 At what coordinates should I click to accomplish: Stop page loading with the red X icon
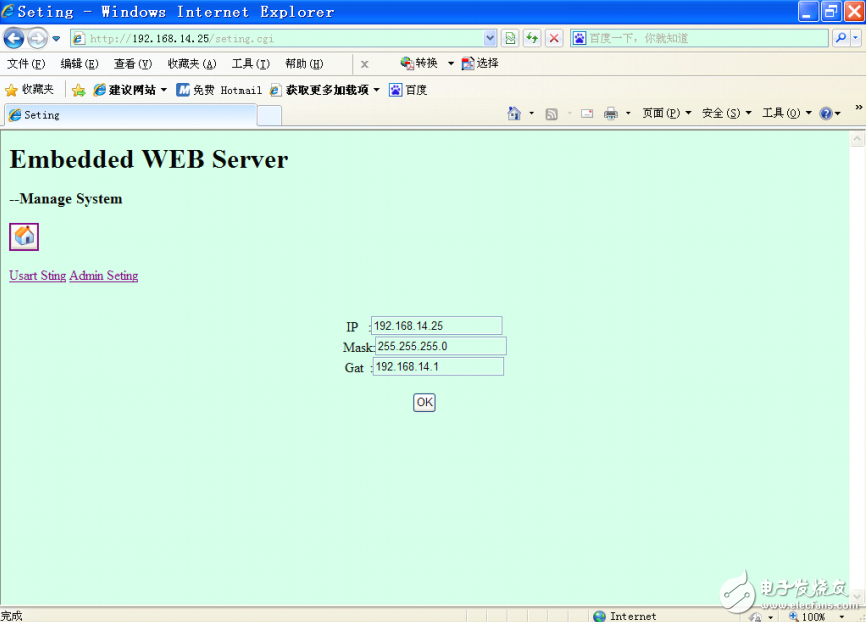click(x=553, y=36)
